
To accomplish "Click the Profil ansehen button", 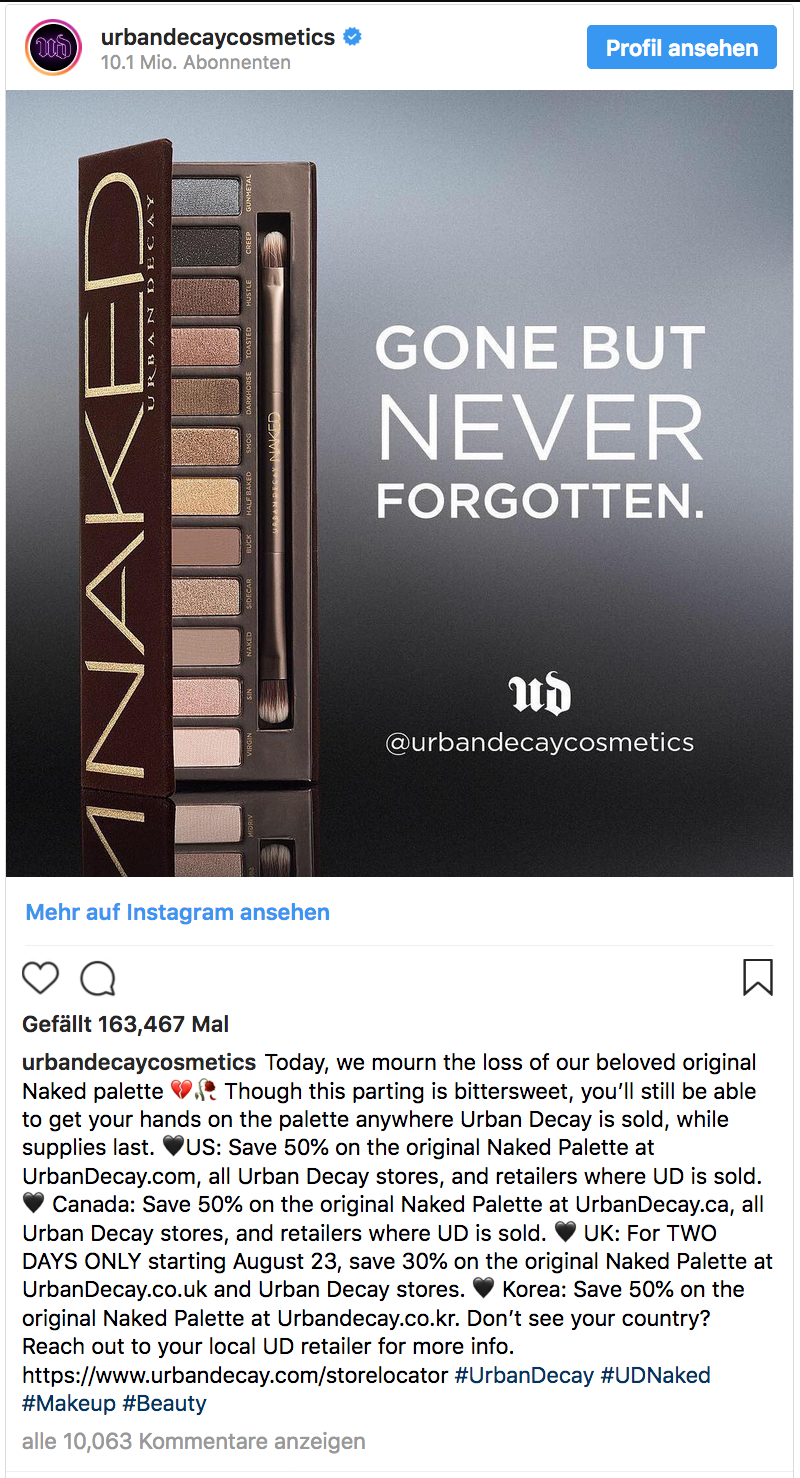I will pyautogui.click(x=682, y=47).
